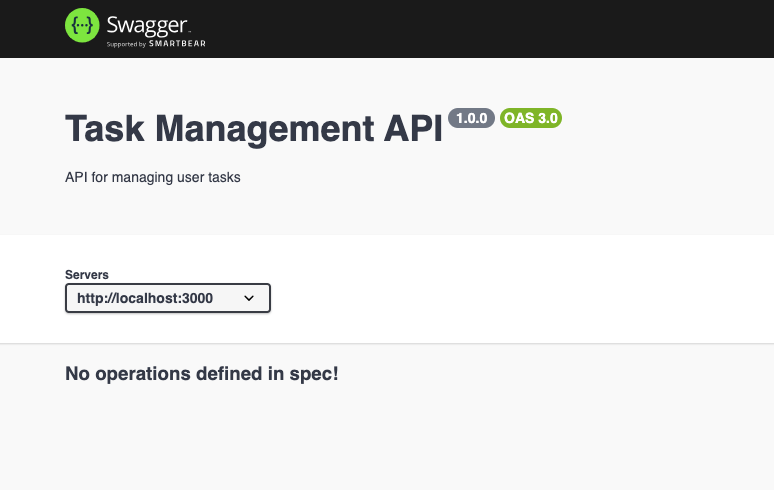
Task: Click the SMARTBEAR brand text
Action: point(177,43)
